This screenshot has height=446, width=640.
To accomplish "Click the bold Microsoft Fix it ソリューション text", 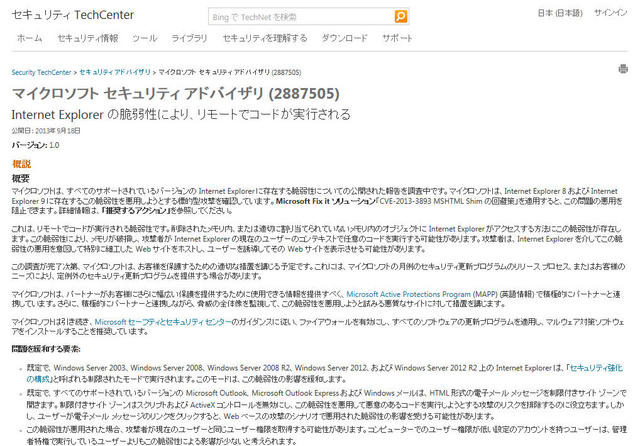I will point(326,201).
